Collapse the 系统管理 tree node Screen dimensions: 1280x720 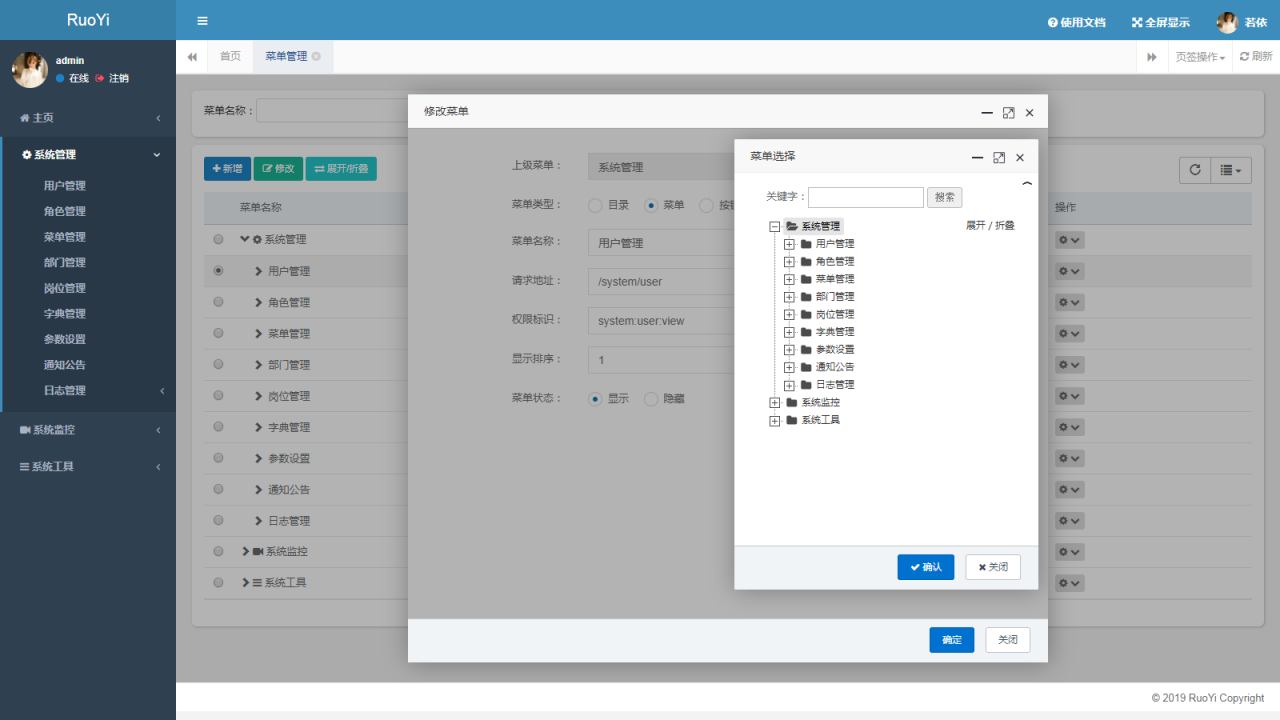coord(774,227)
